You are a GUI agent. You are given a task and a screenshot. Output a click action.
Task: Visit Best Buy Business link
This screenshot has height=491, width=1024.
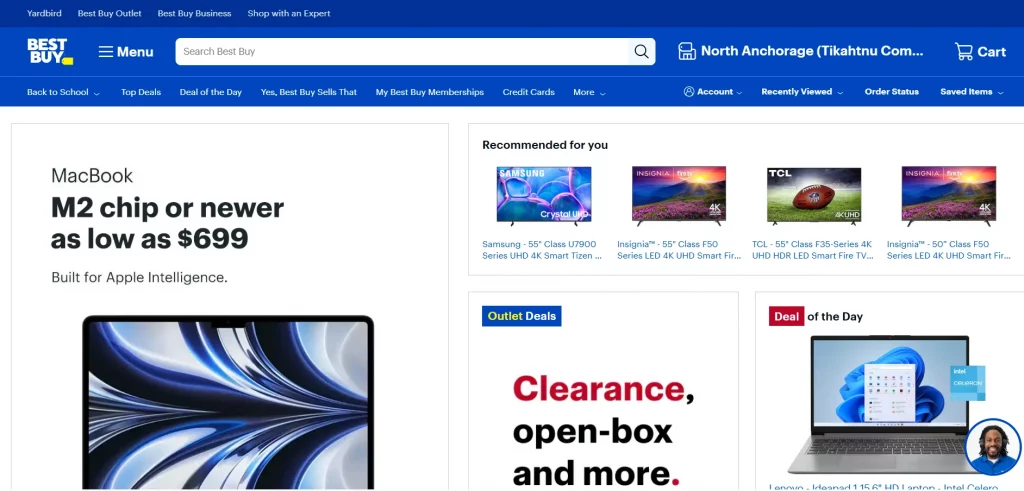[194, 13]
